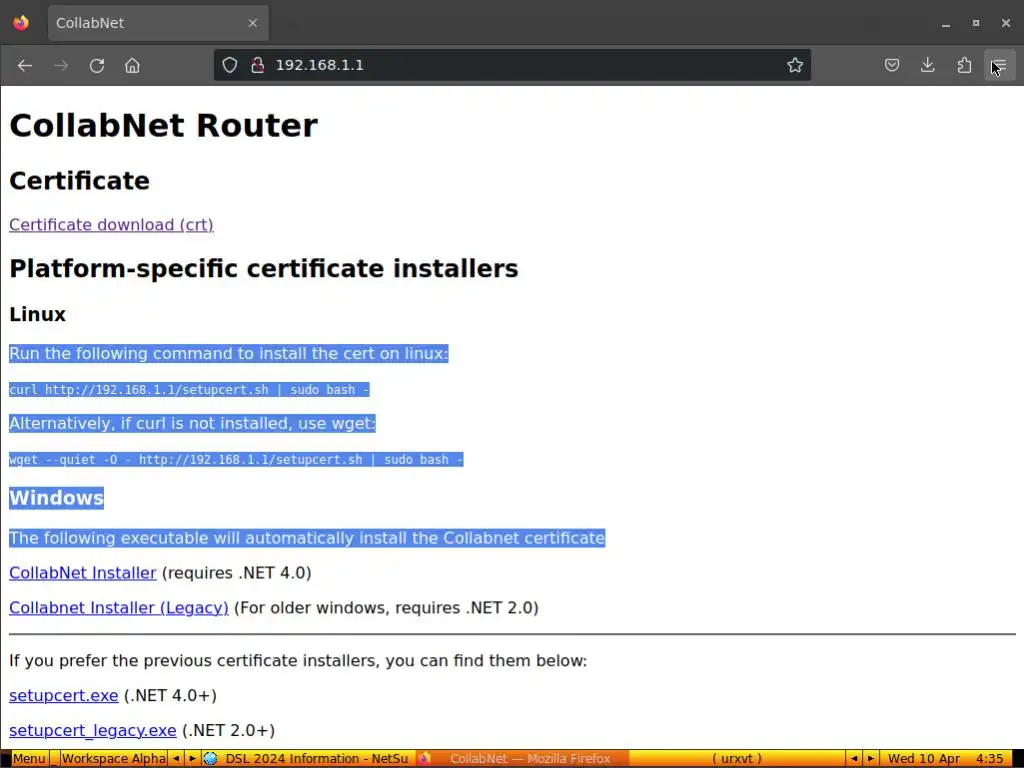Click the CollabNet Router title

(x=163, y=125)
